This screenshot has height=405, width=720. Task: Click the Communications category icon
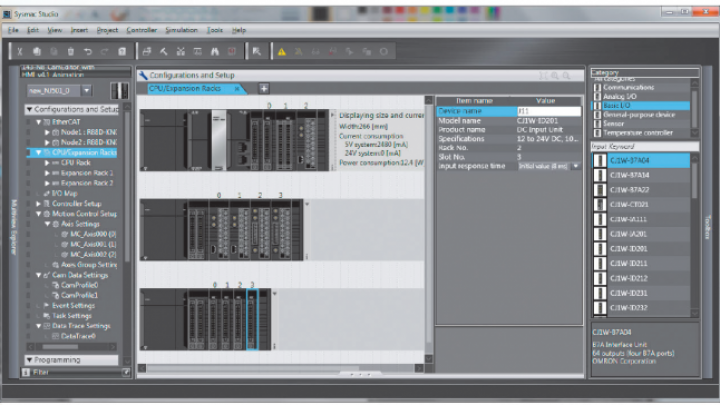[597, 87]
